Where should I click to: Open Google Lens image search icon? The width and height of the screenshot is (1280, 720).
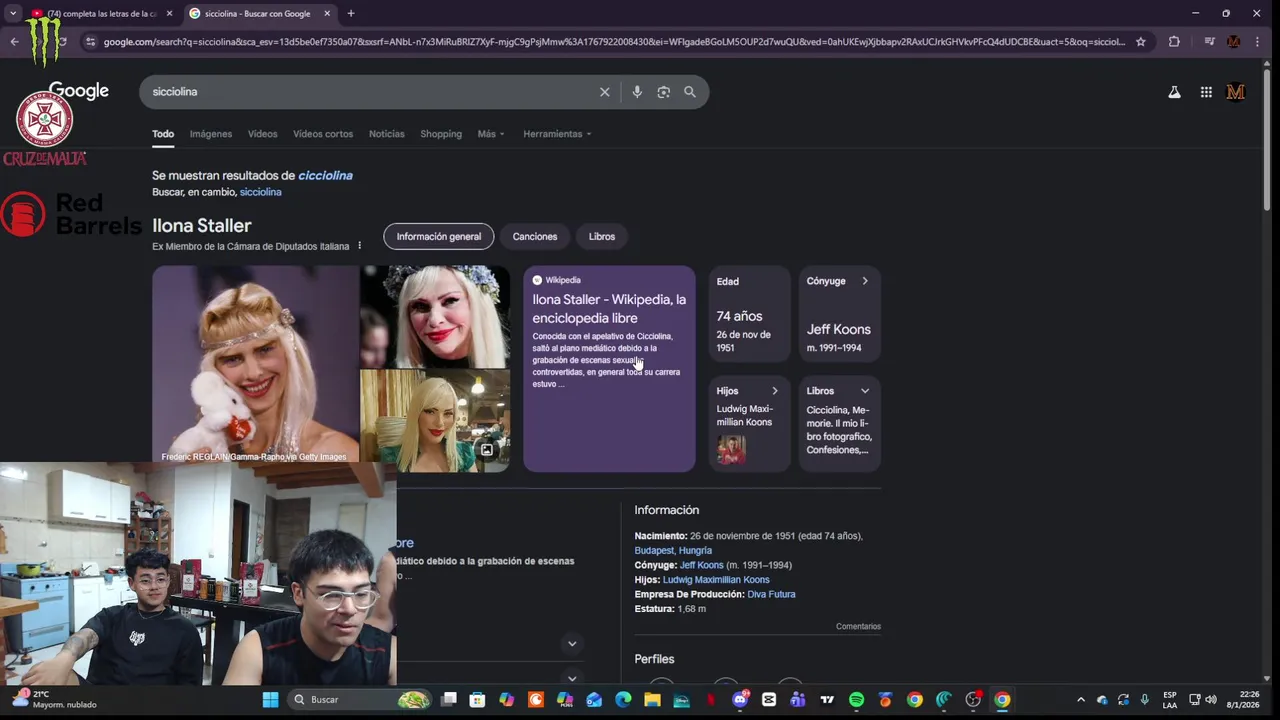click(x=663, y=92)
